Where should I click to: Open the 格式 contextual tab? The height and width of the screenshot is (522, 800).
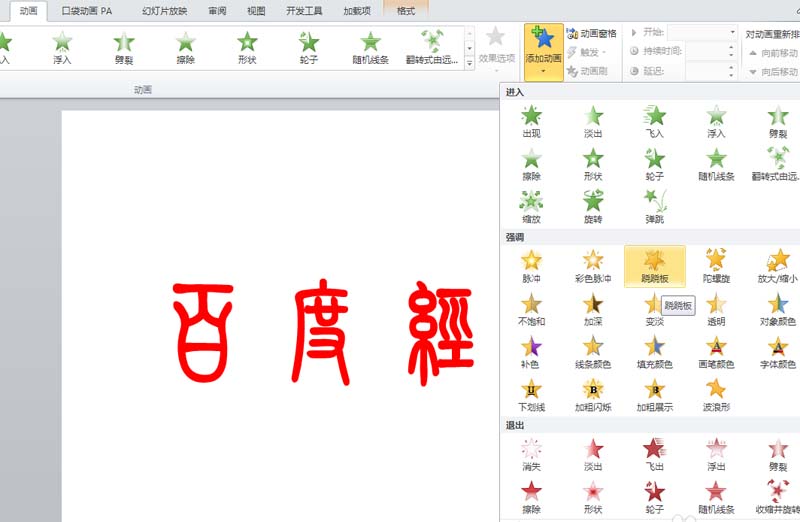pos(406,11)
